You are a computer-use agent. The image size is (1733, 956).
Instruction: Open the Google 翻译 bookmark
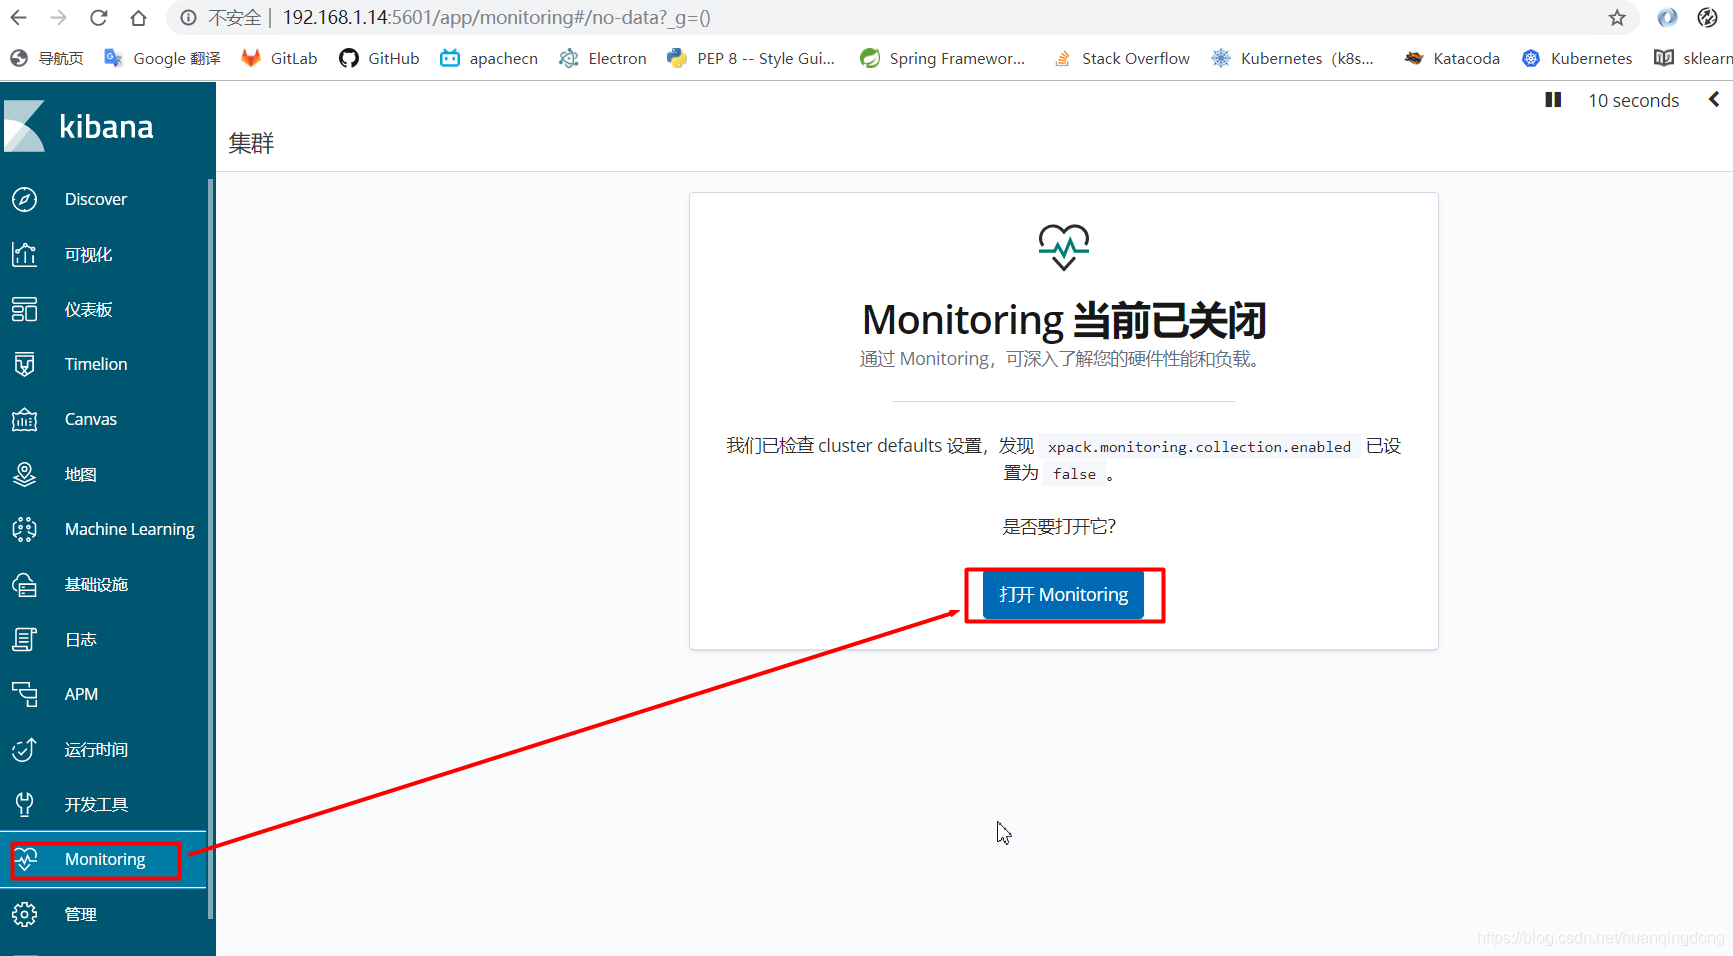click(x=163, y=58)
